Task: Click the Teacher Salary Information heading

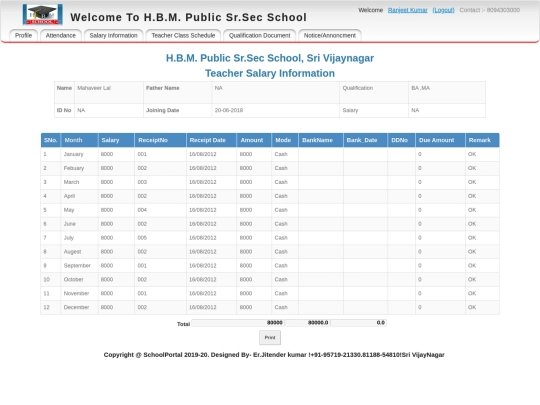Action: pos(270,73)
